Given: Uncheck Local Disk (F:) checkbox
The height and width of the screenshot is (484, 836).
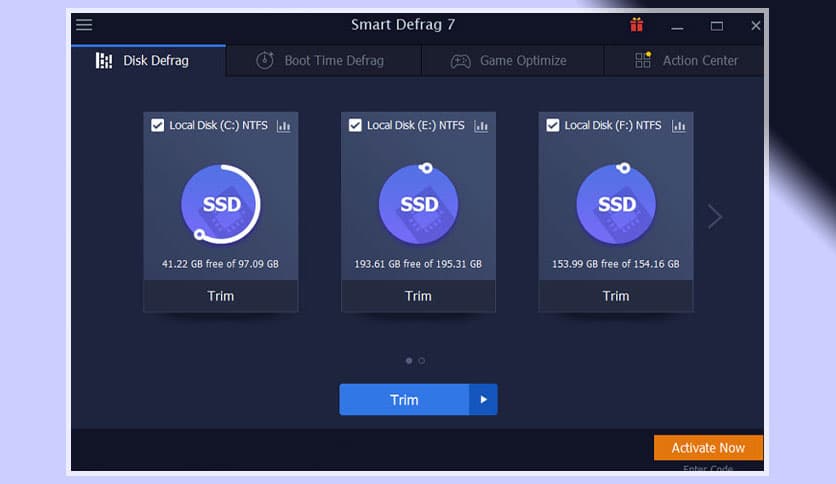Looking at the screenshot, I should (553, 125).
